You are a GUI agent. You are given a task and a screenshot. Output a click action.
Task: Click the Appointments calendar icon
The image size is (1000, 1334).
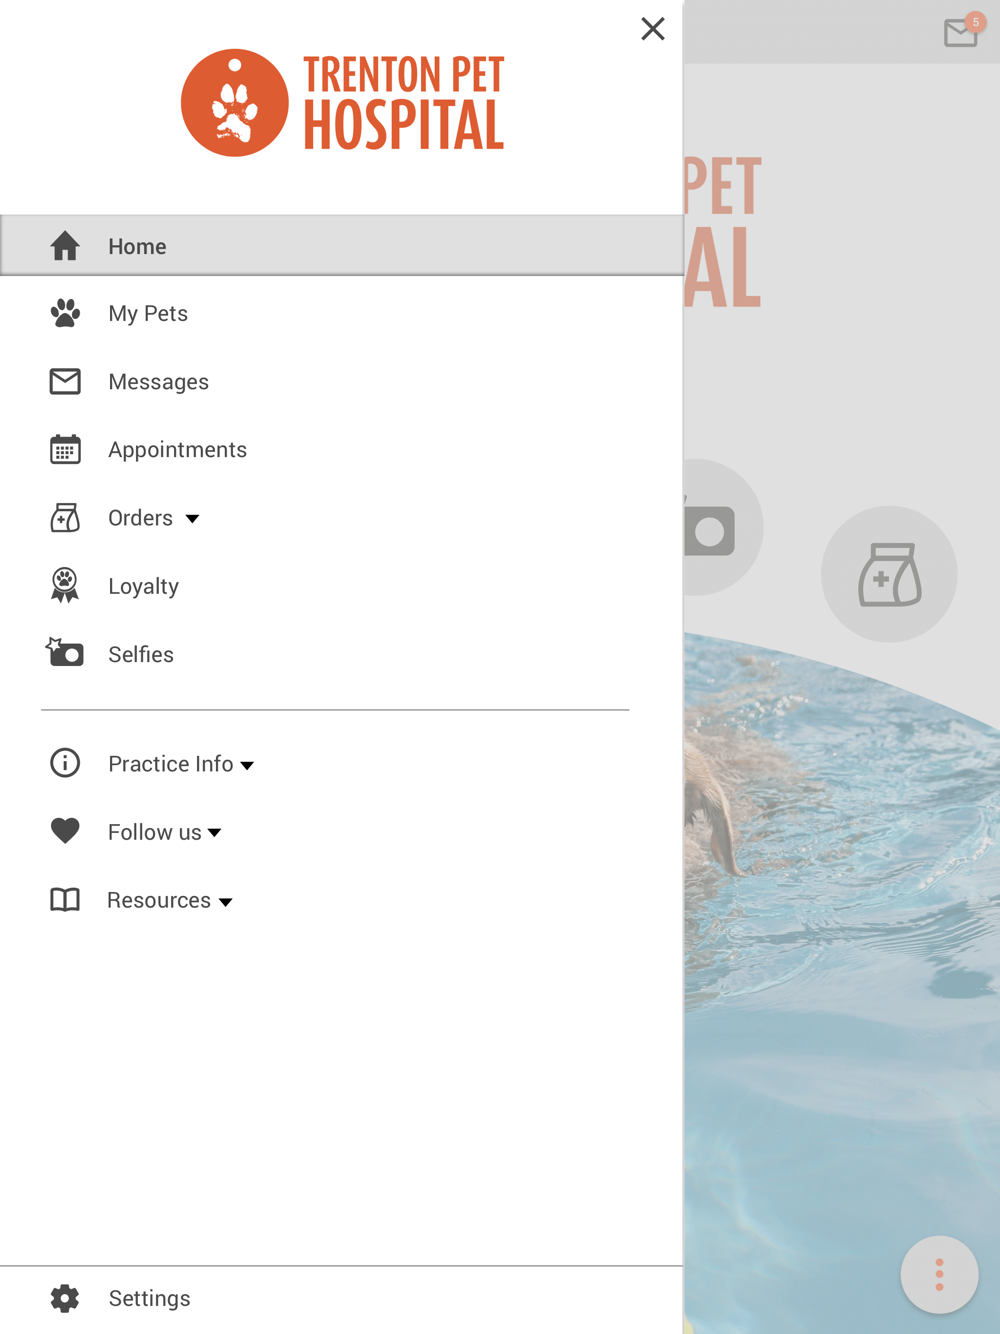point(65,449)
